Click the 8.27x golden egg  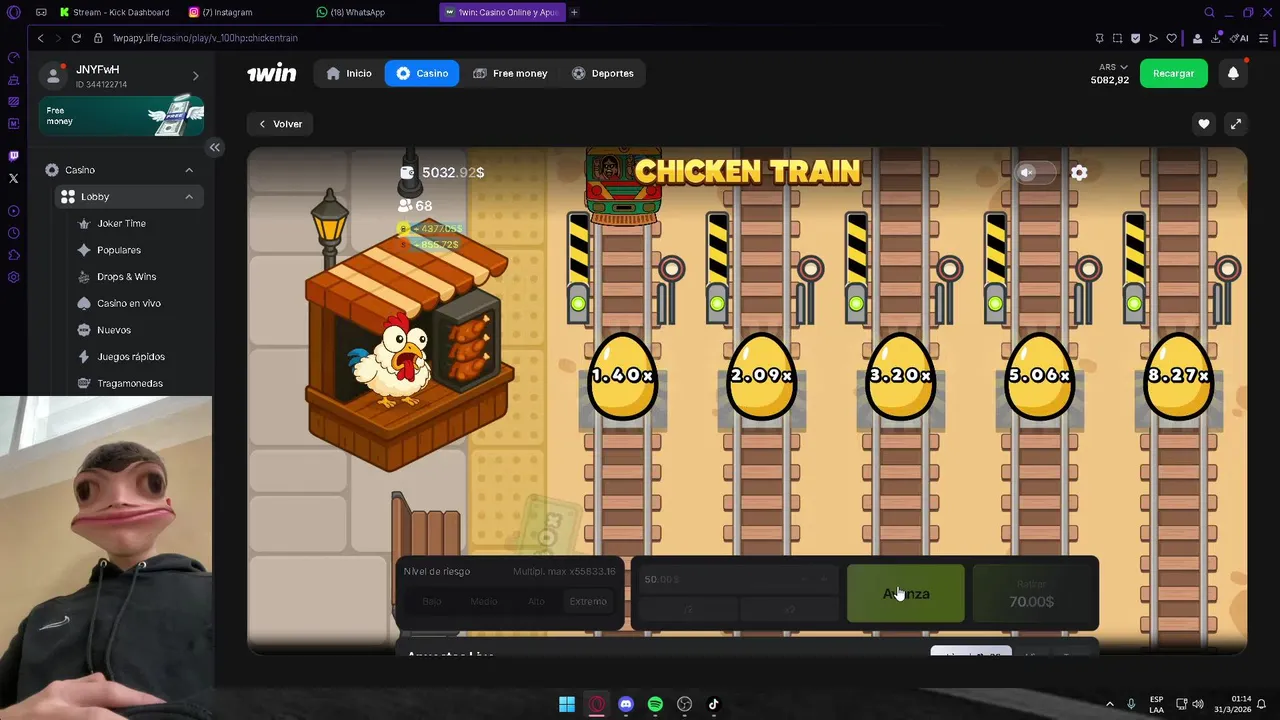(x=1179, y=376)
